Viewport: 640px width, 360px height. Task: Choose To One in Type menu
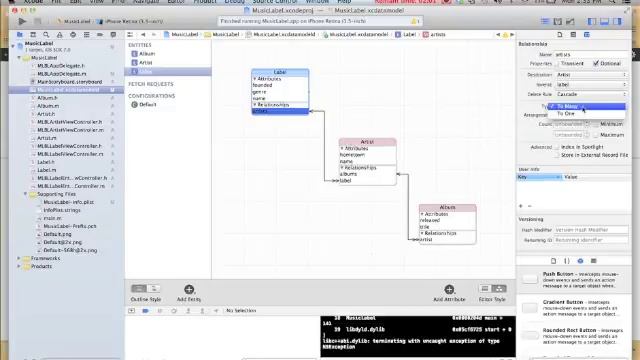coord(587,114)
